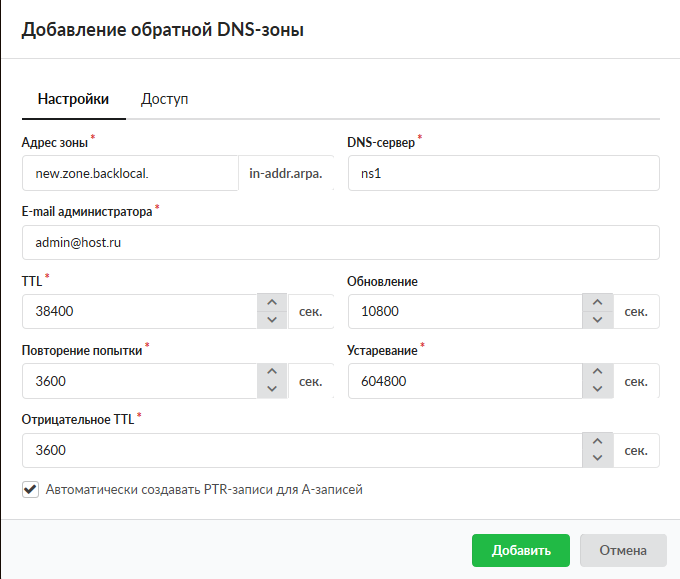Decrease the TTL value with down arrow

click(272, 320)
